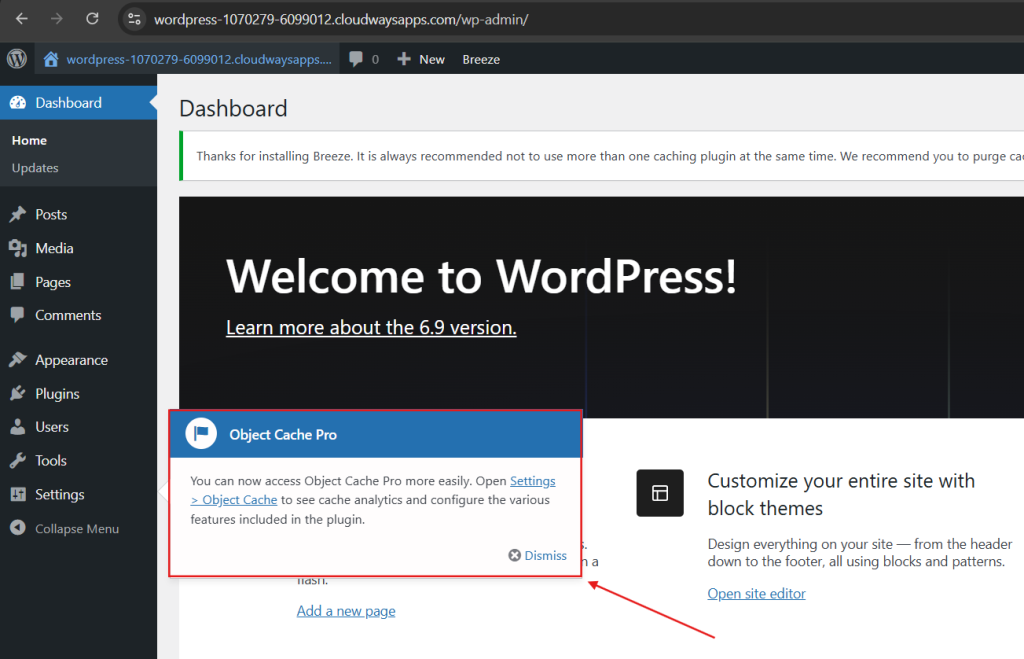Click the browser back arrow

coord(22,19)
